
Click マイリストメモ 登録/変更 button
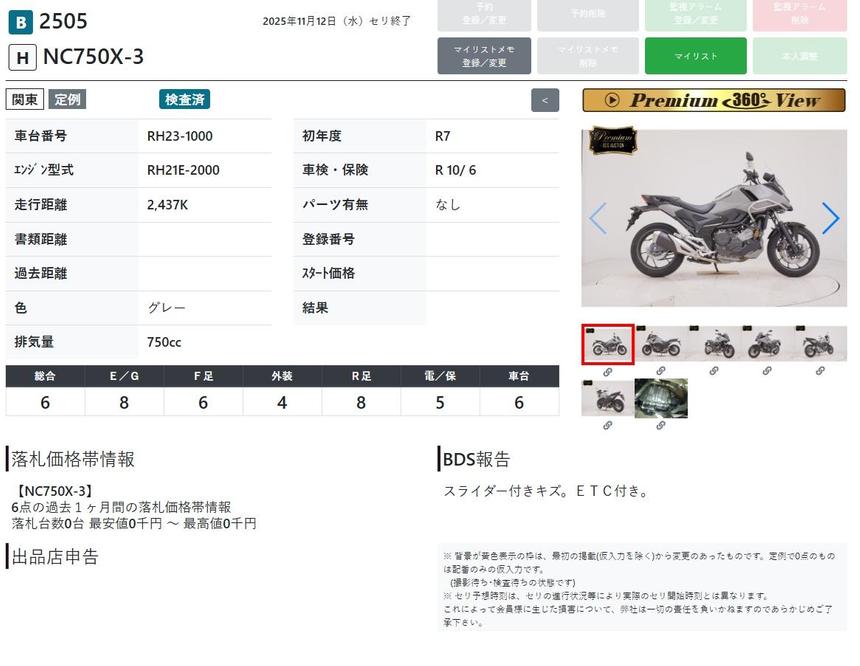coord(484,56)
